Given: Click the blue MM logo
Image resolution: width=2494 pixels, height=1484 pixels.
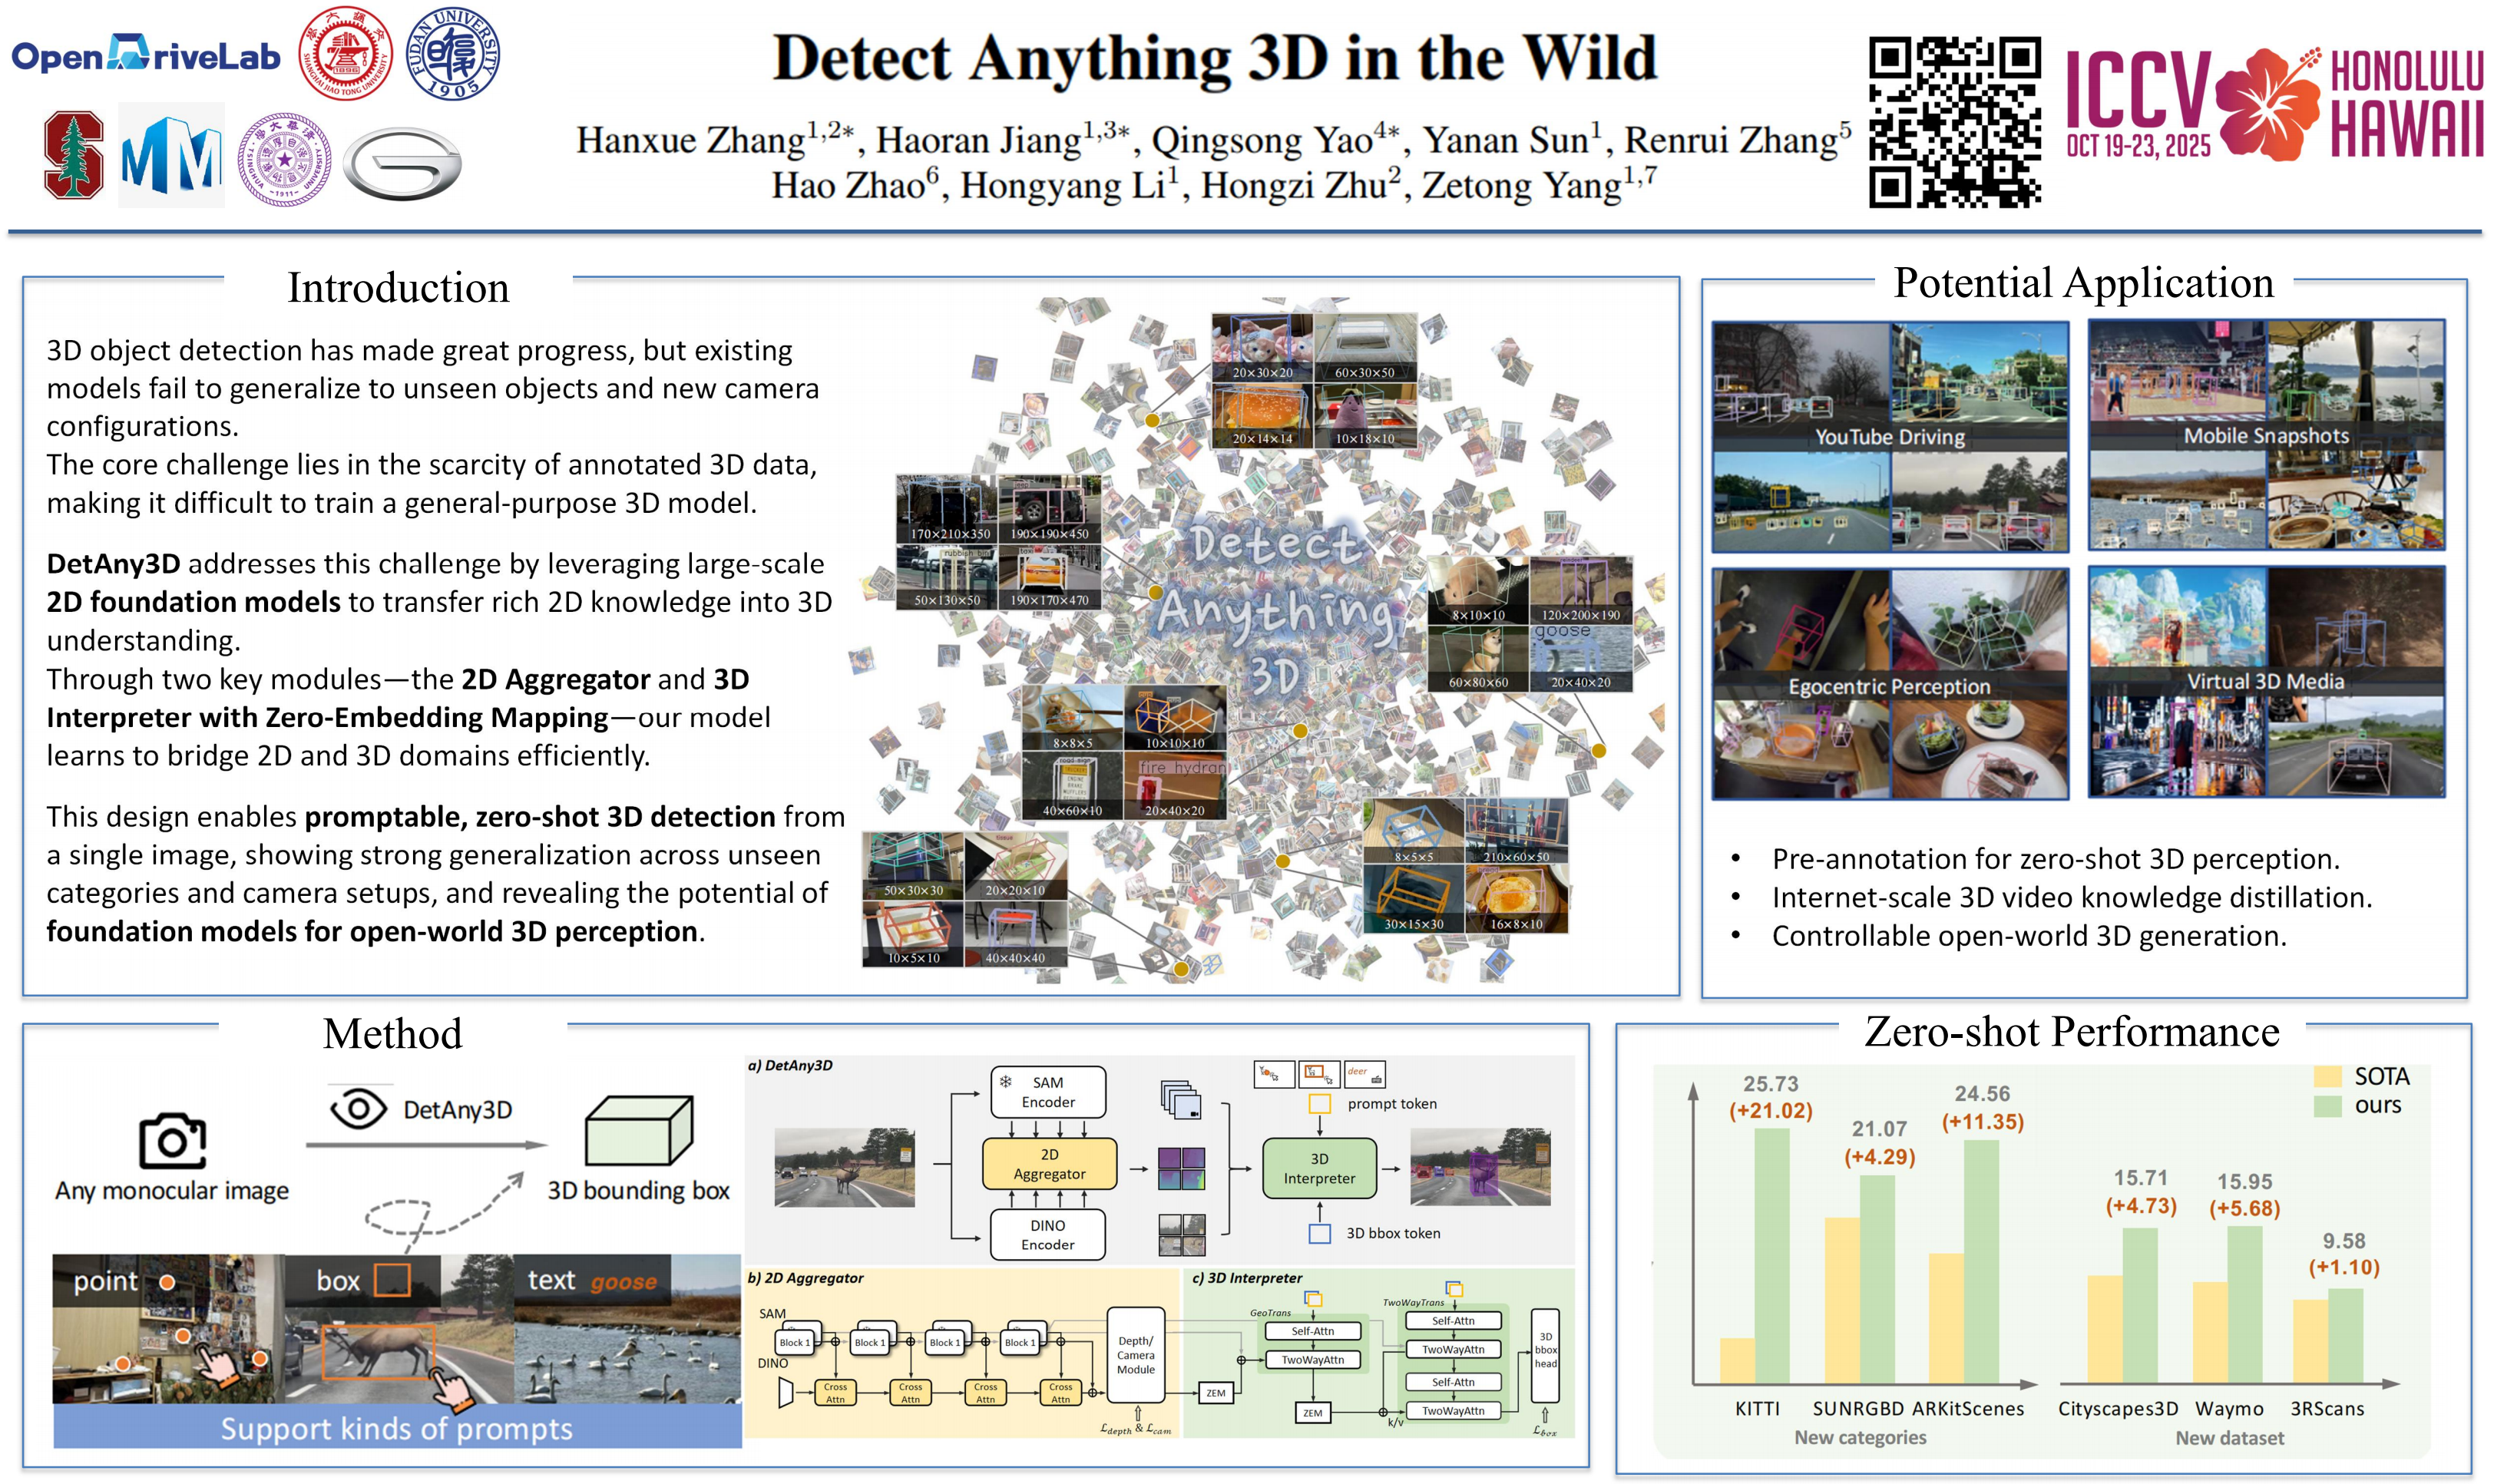Looking at the screenshot, I should pyautogui.click(x=171, y=156).
